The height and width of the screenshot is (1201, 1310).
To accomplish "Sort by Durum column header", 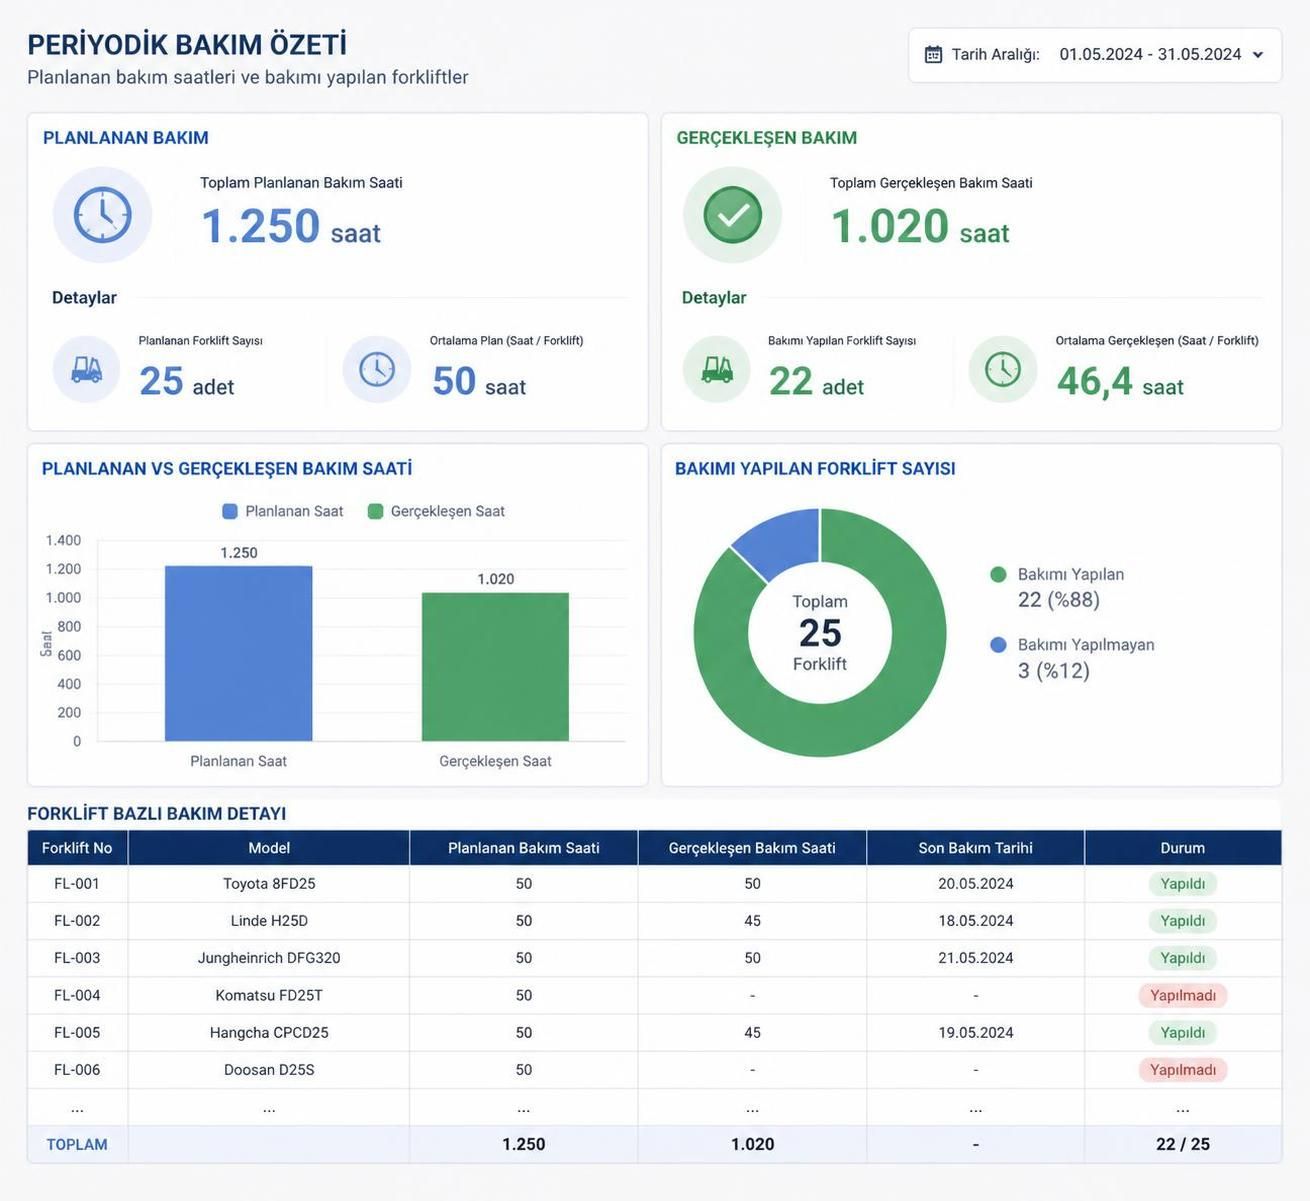I will click(x=1183, y=848).
